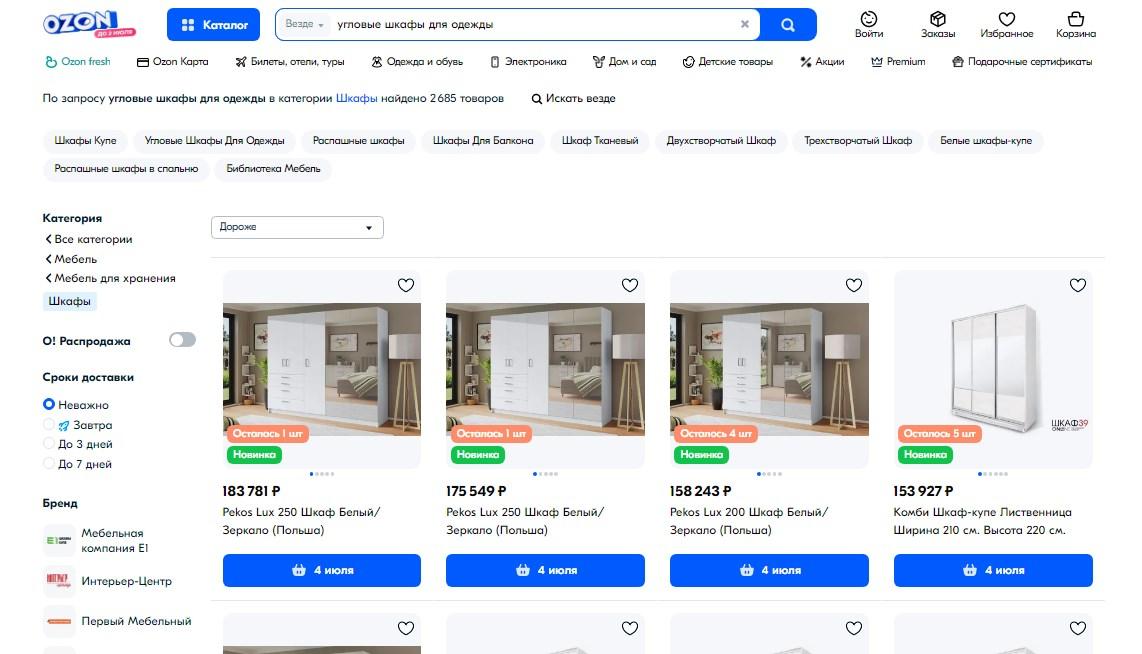Select the До 3 дней delivery option
The image size is (1142, 654).
[x=49, y=444]
